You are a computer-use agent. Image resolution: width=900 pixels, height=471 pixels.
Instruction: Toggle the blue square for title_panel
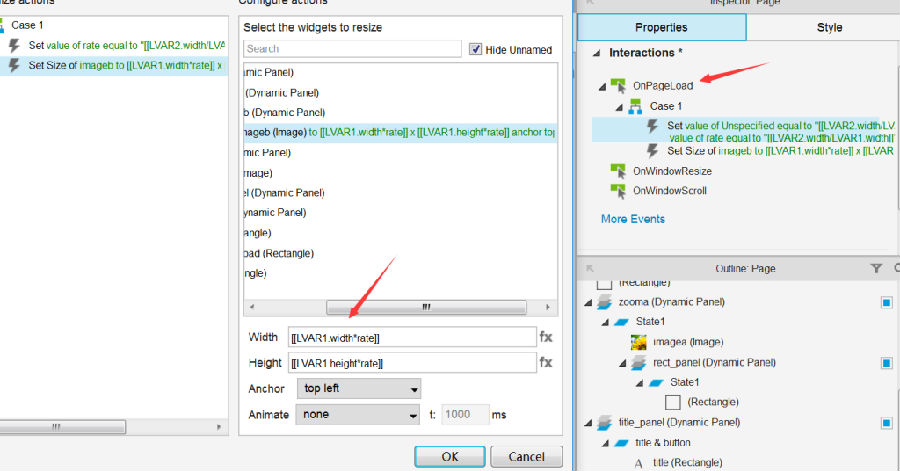pyautogui.click(x=886, y=423)
